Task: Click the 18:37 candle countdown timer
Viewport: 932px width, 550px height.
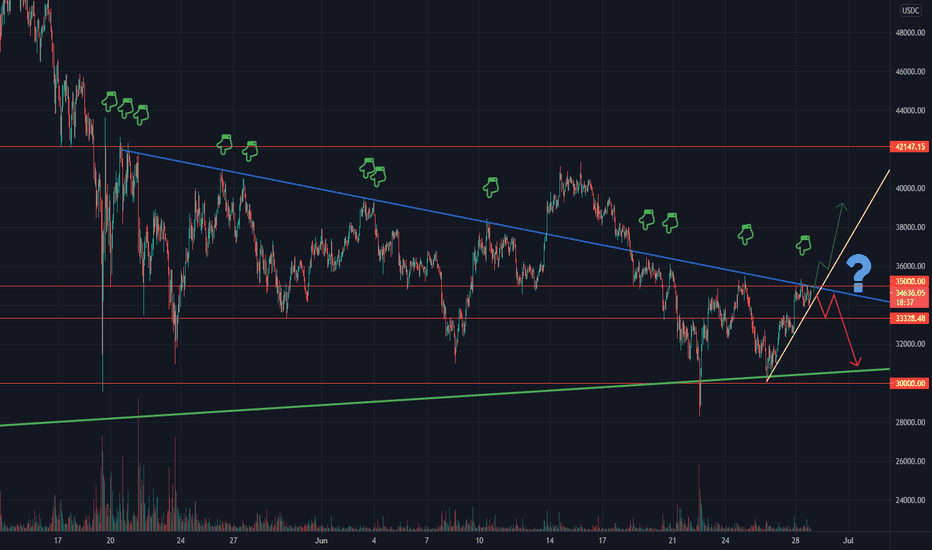Action: click(x=905, y=302)
